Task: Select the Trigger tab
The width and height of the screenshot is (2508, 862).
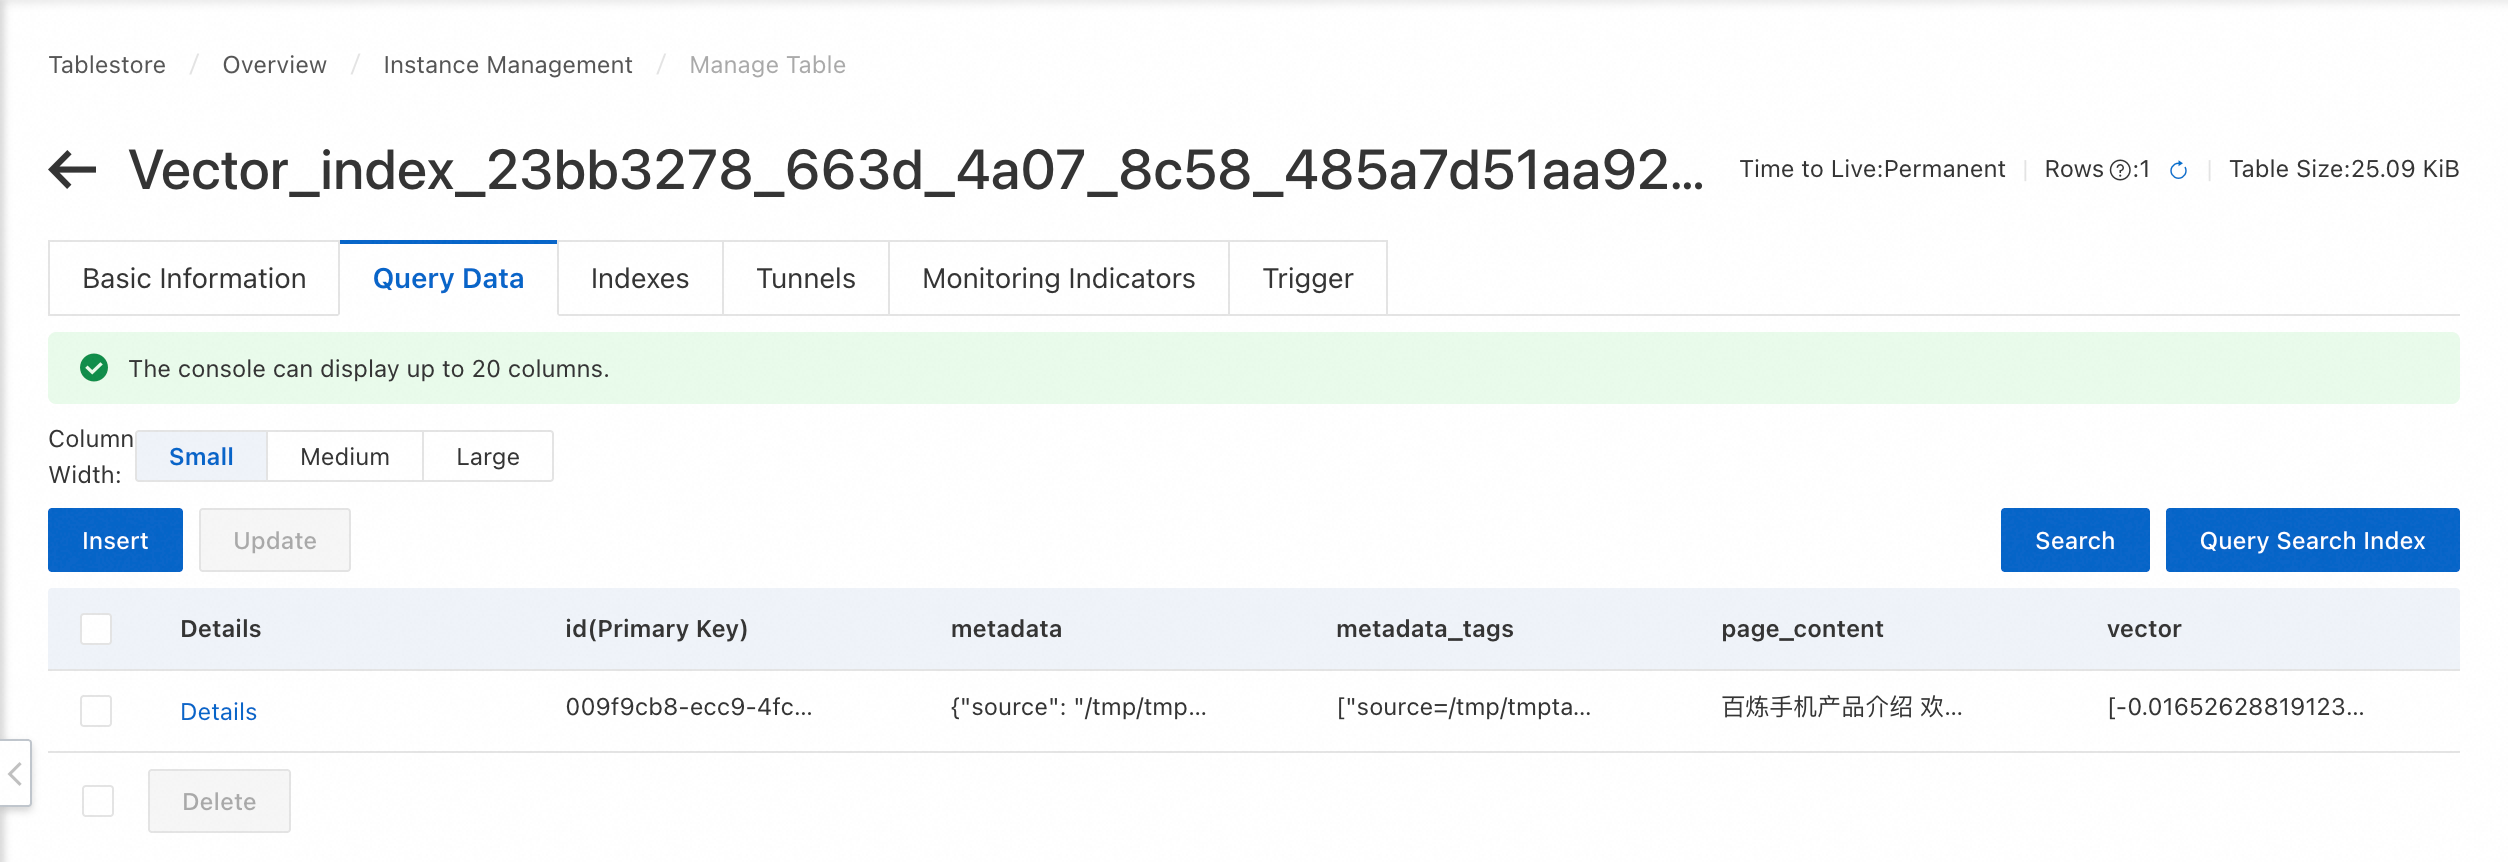Action: point(1307,278)
